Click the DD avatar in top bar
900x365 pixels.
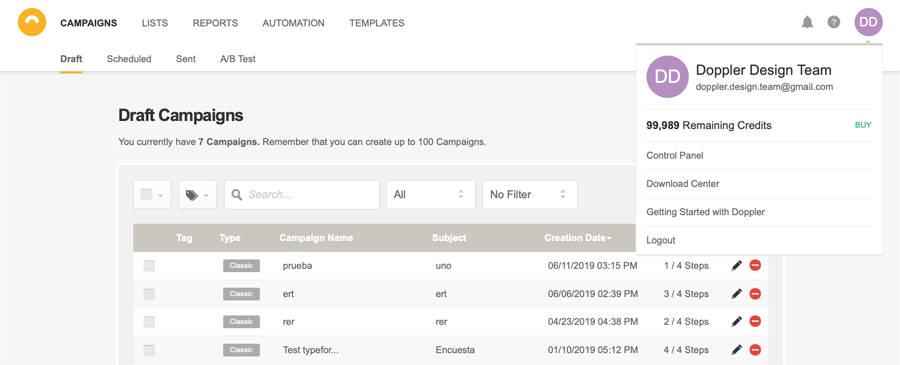868,22
